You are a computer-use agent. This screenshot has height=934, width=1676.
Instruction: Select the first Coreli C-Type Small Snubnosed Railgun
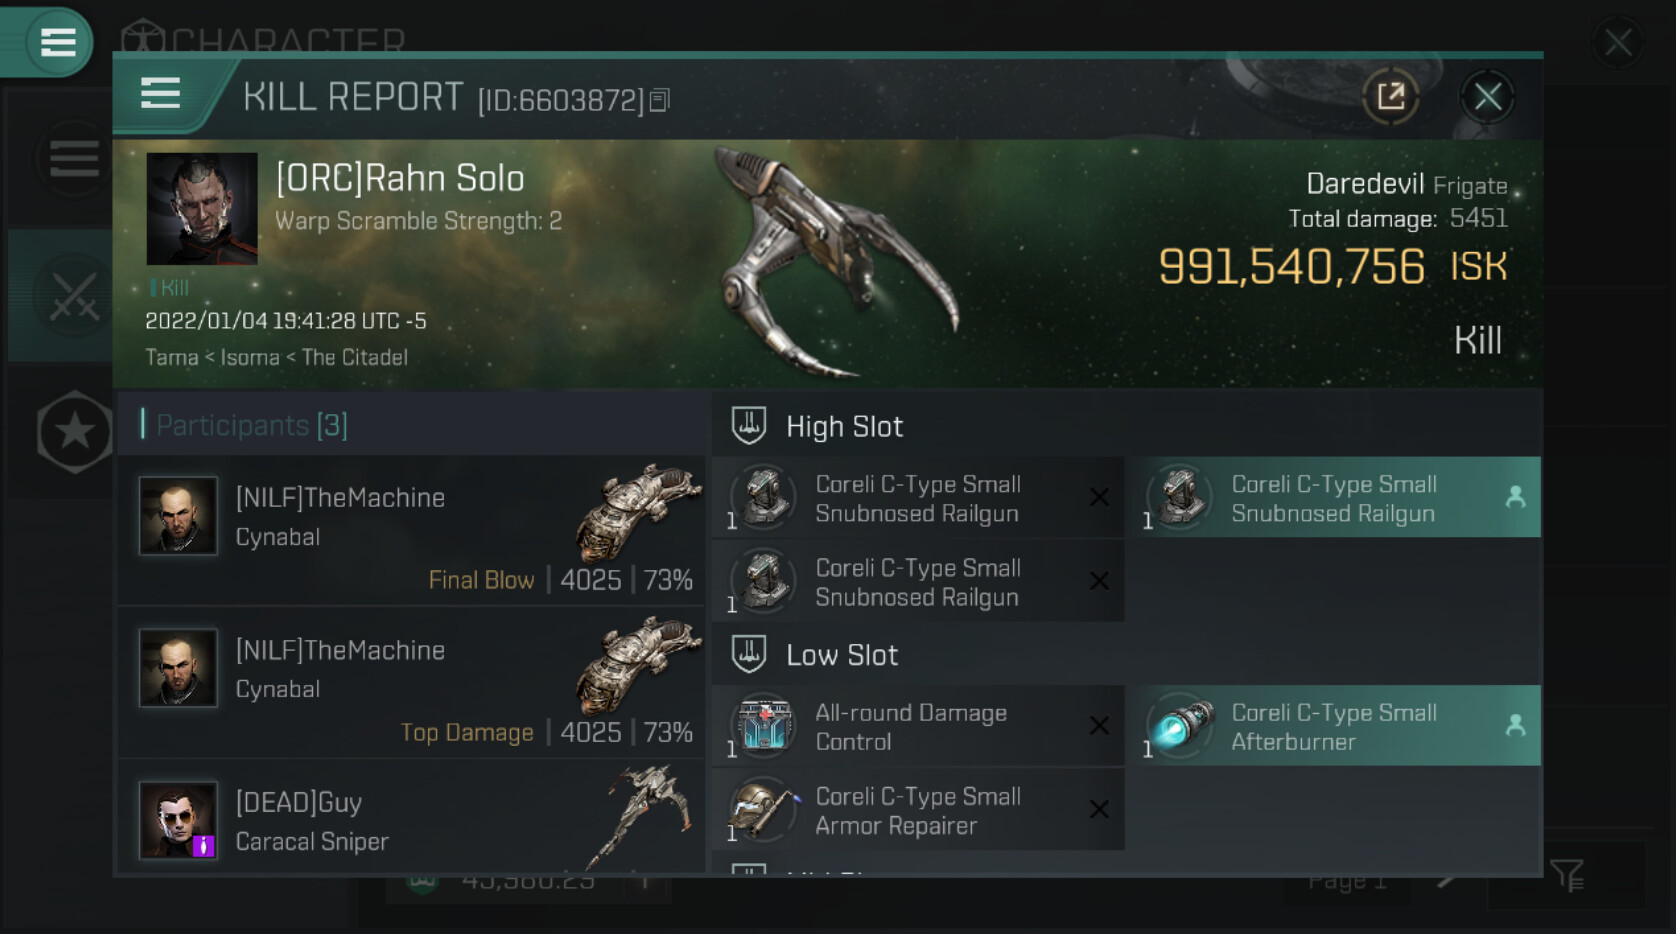[x=917, y=498]
